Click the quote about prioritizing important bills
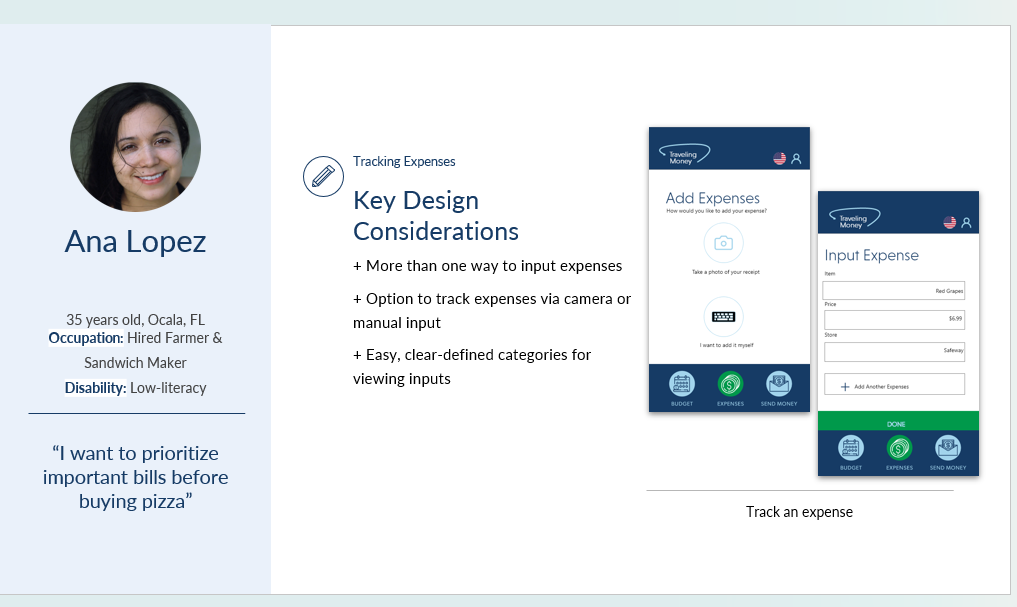 pyautogui.click(x=136, y=477)
